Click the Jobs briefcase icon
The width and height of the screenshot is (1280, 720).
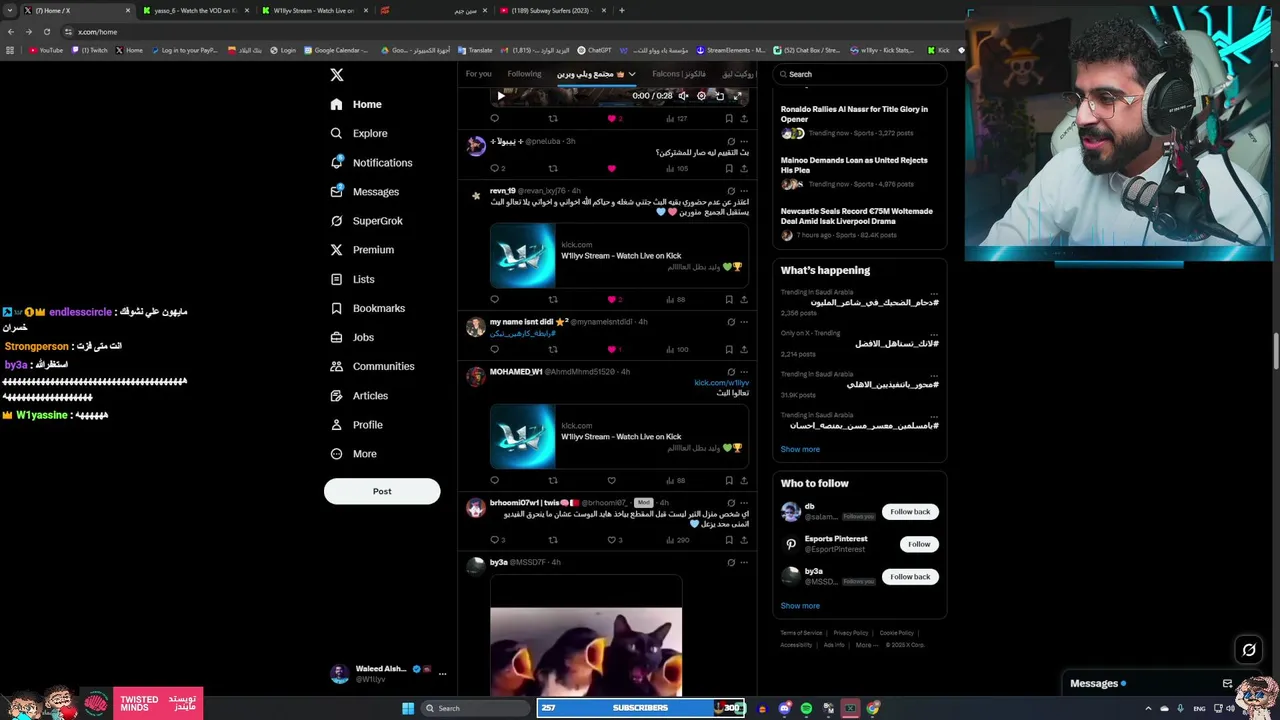coord(336,337)
